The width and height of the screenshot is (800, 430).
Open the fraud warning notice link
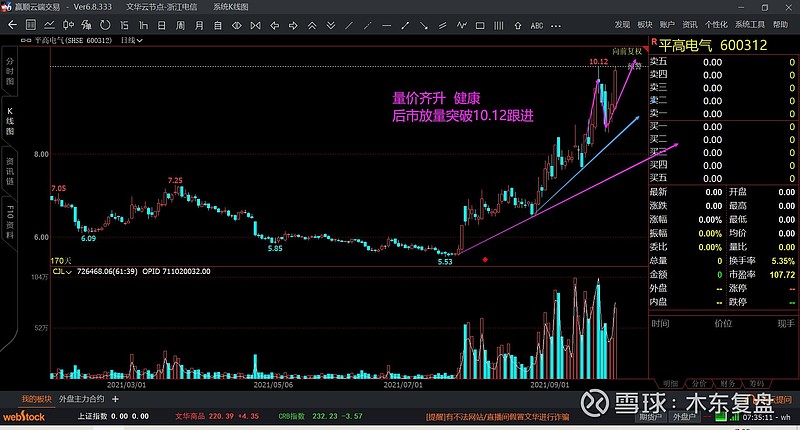click(x=497, y=417)
